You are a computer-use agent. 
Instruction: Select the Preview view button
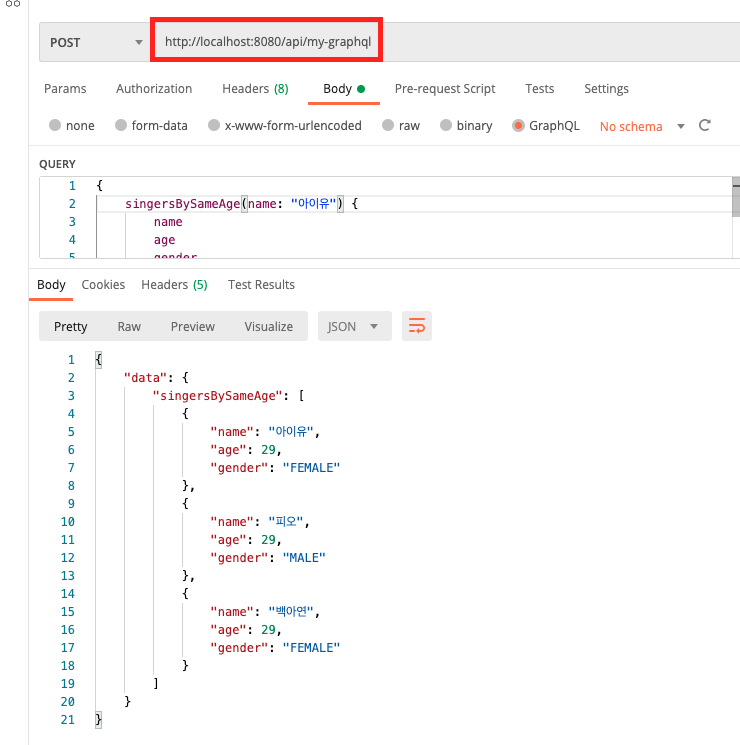point(193,326)
